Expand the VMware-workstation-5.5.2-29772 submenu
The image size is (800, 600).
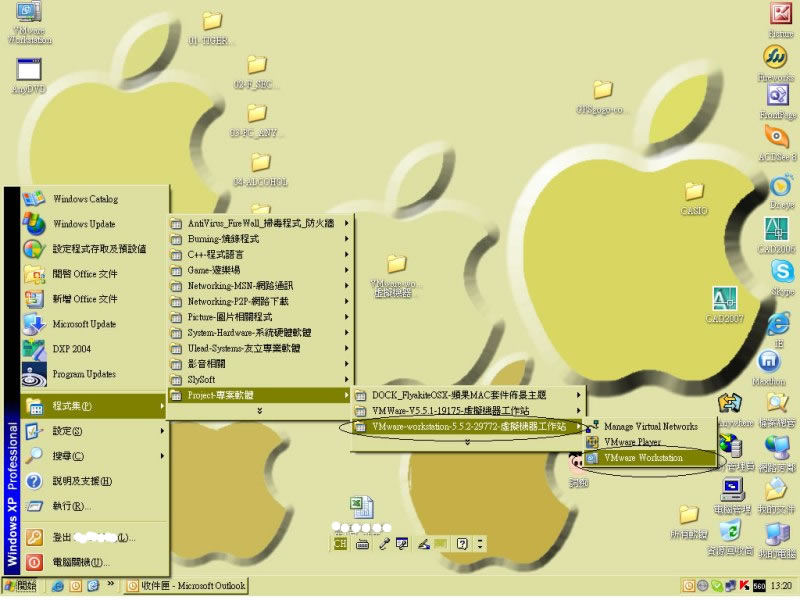(x=468, y=427)
